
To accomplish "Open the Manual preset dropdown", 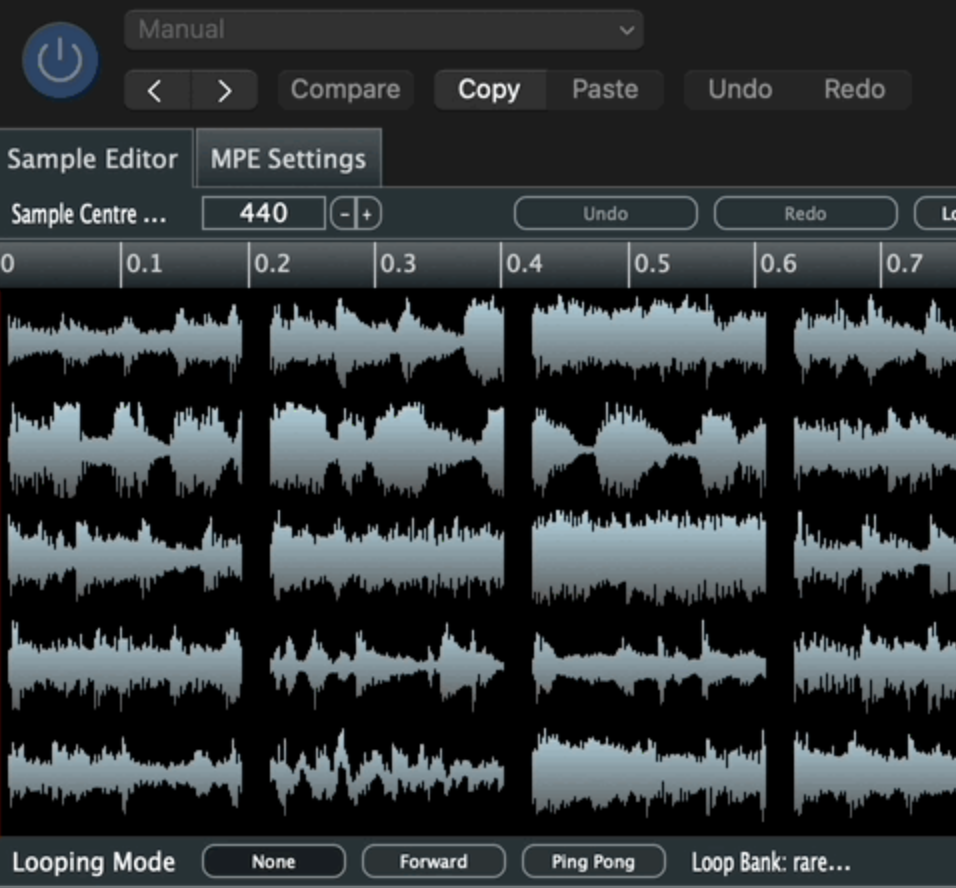I will coord(384,30).
